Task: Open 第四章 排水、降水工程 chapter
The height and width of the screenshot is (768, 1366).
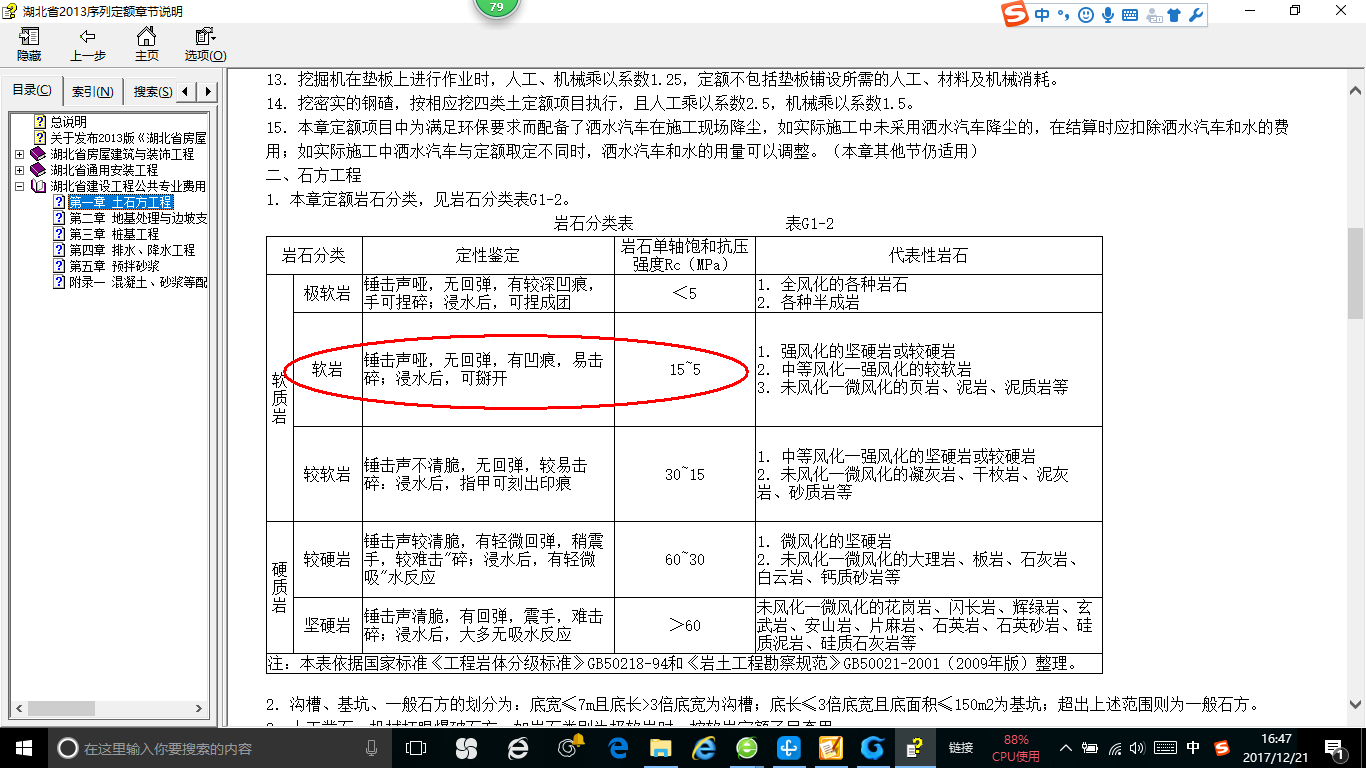Action: coord(132,250)
